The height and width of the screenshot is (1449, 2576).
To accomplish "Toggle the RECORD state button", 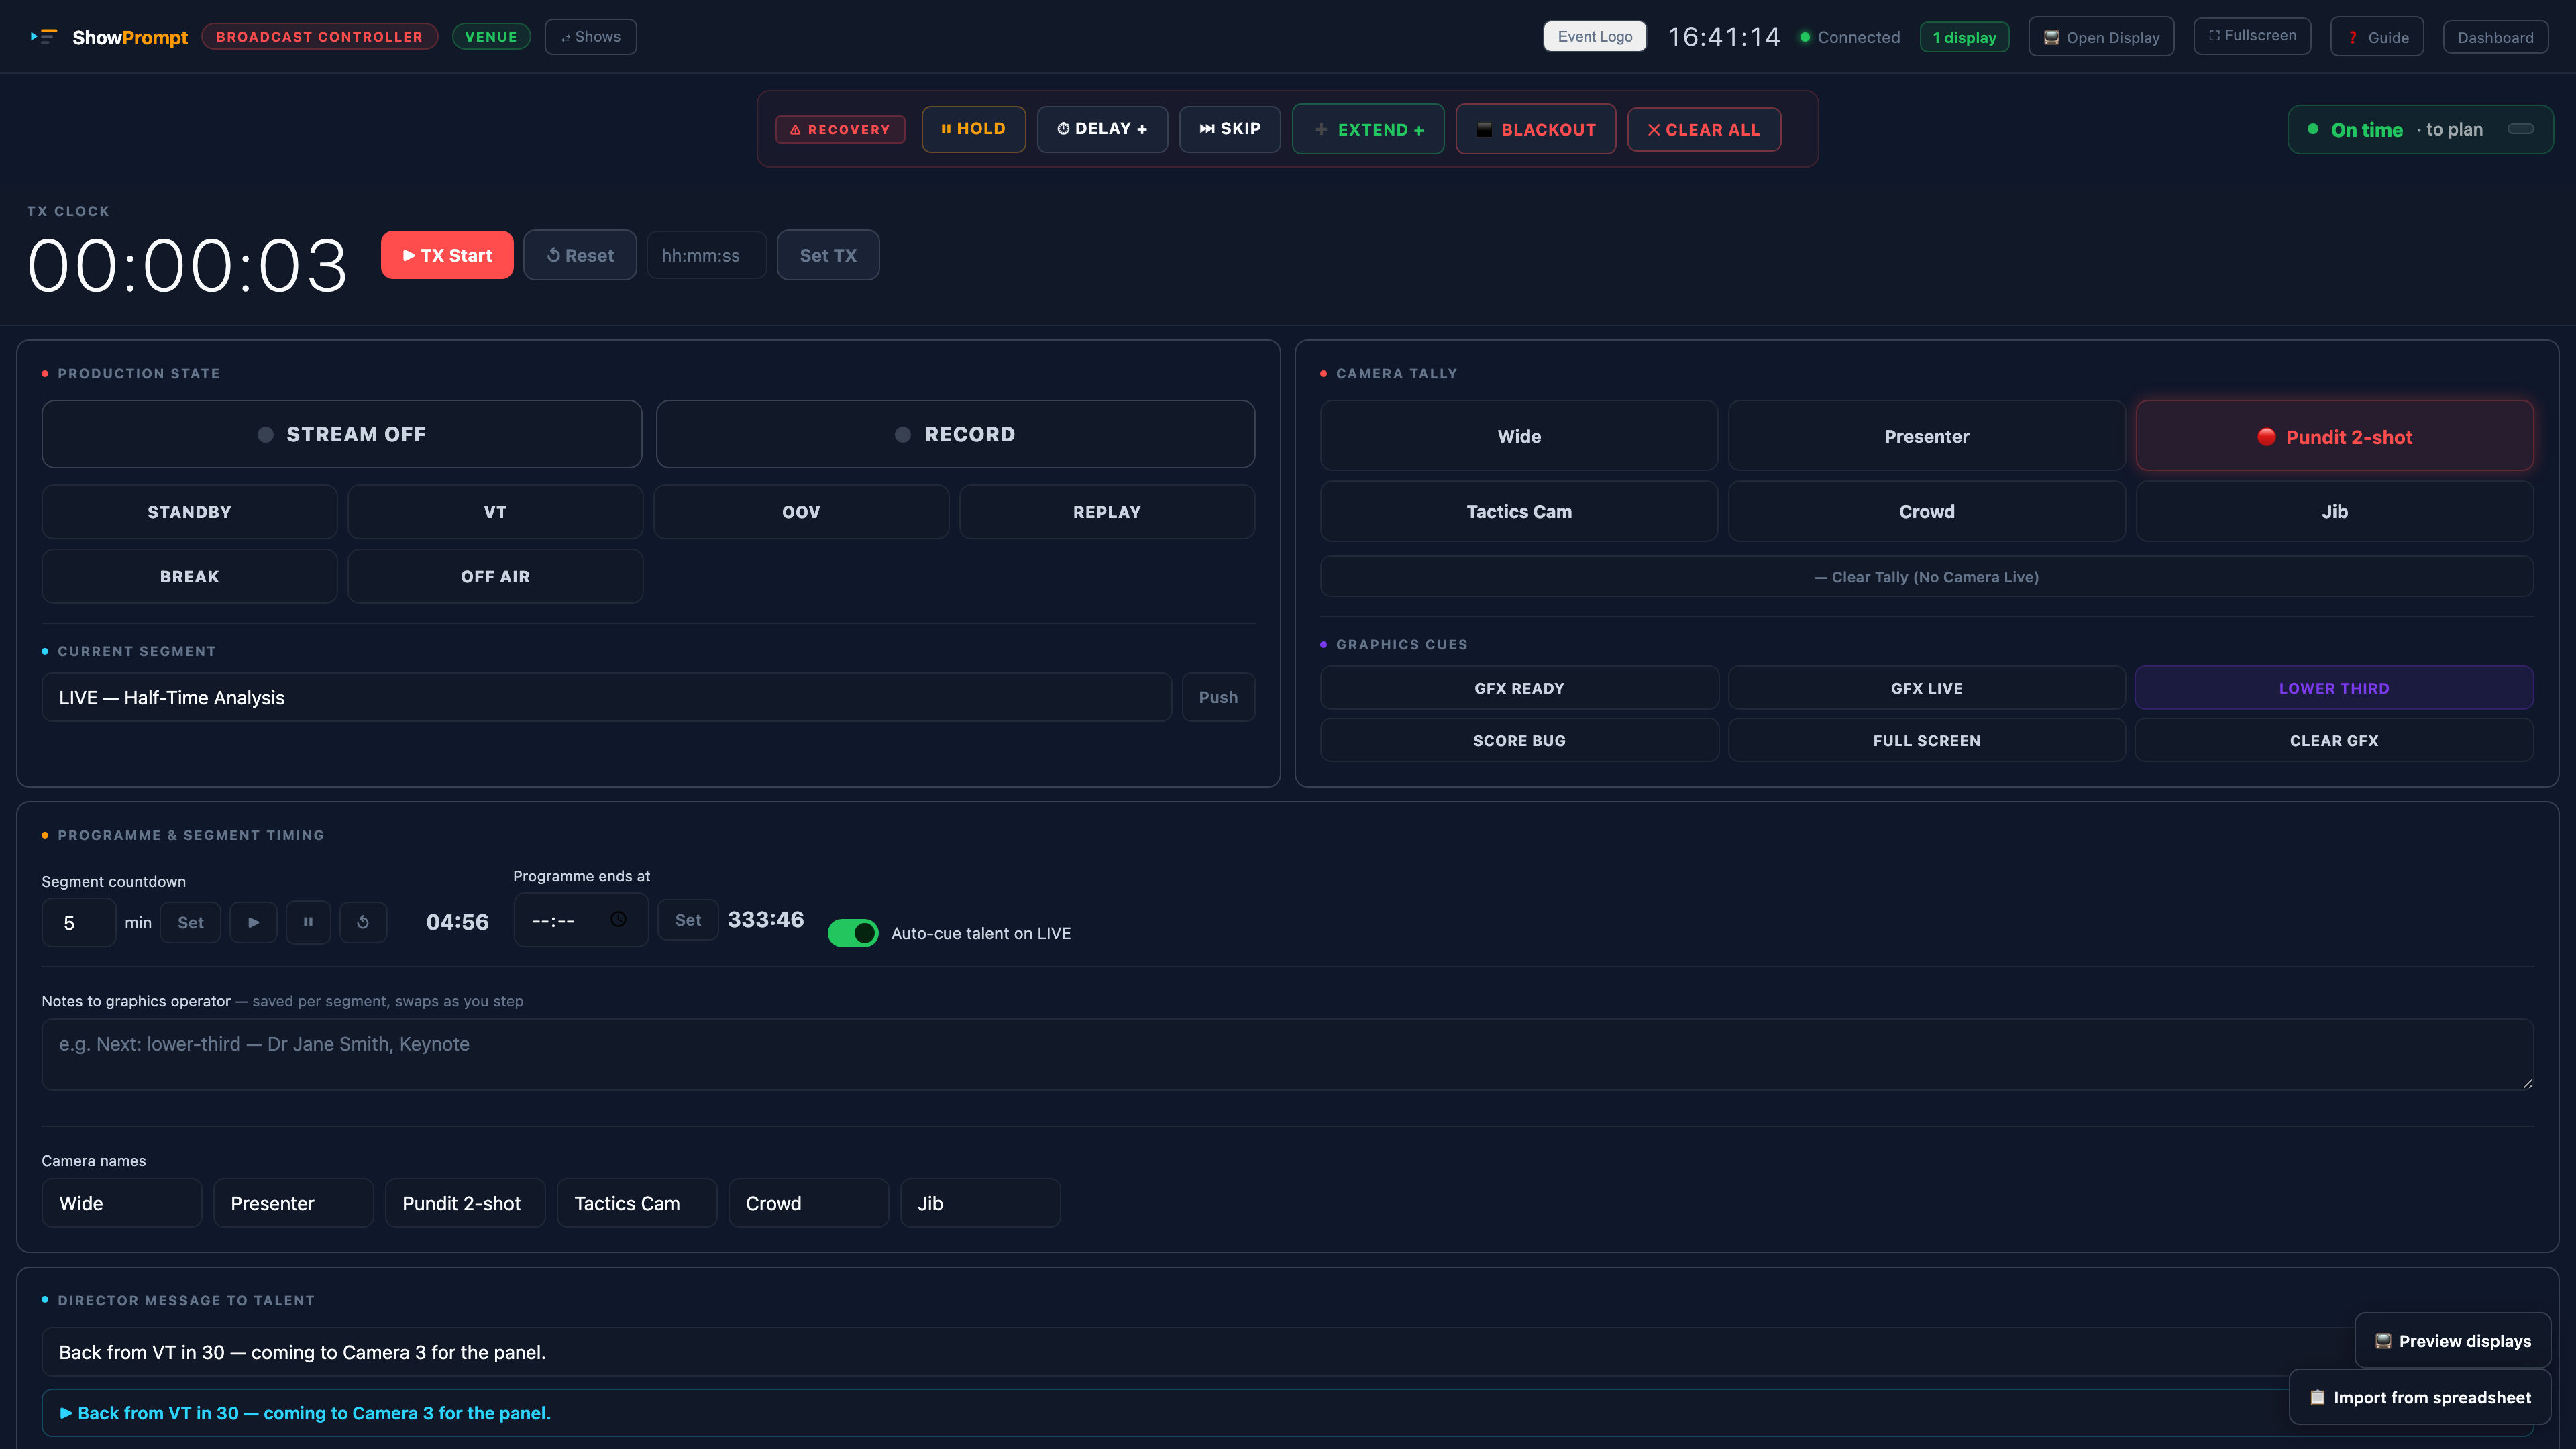I will [955, 434].
